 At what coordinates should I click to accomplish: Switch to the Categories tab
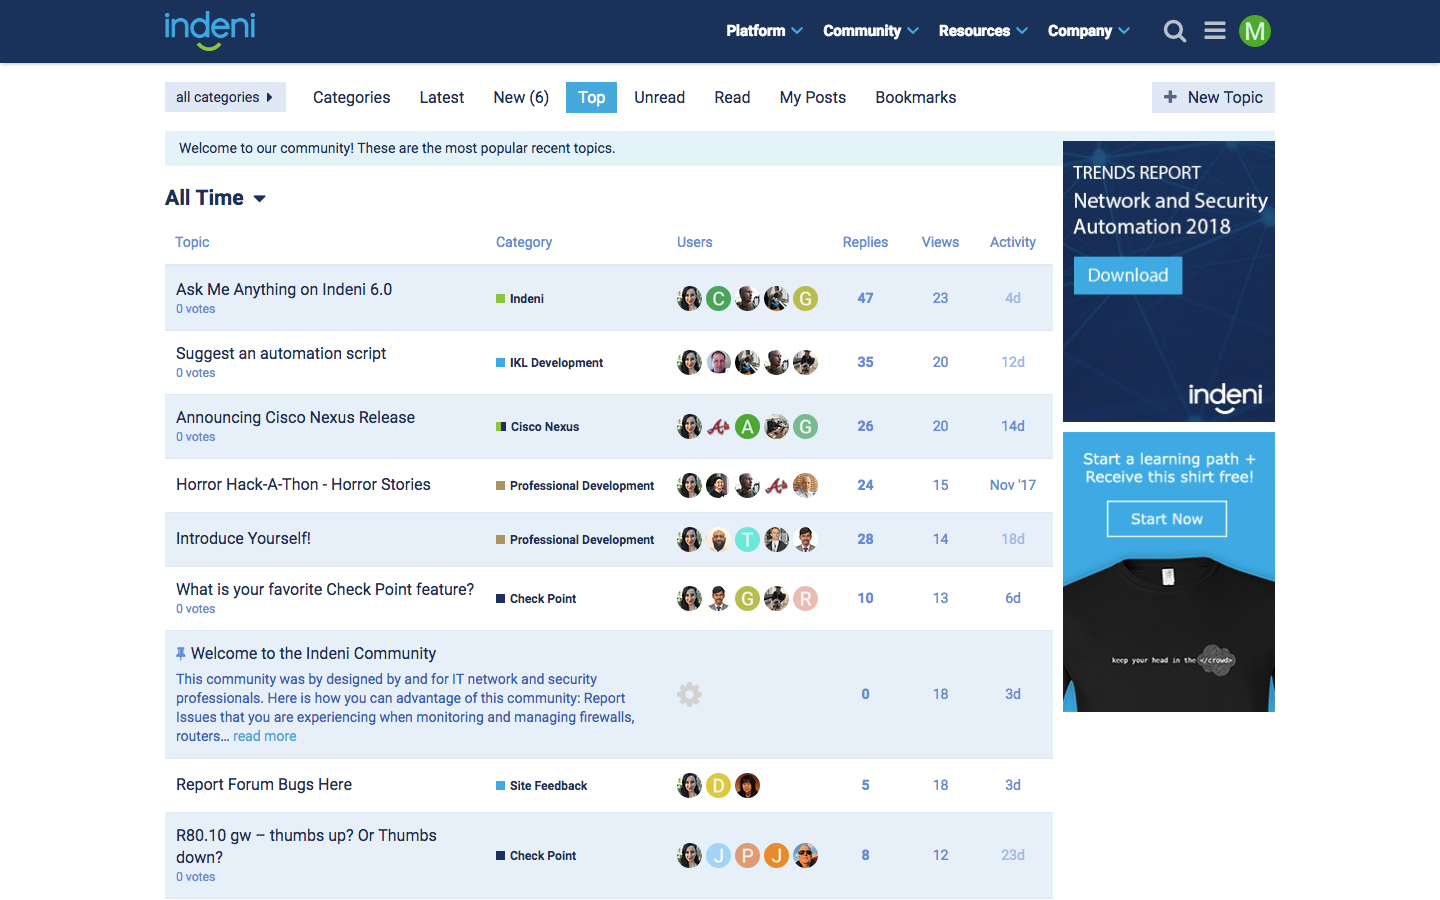[351, 97]
